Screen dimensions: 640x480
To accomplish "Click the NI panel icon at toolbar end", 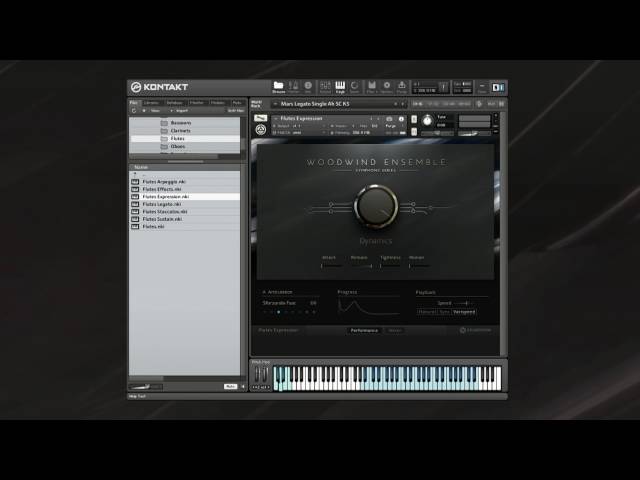I will (498, 87).
